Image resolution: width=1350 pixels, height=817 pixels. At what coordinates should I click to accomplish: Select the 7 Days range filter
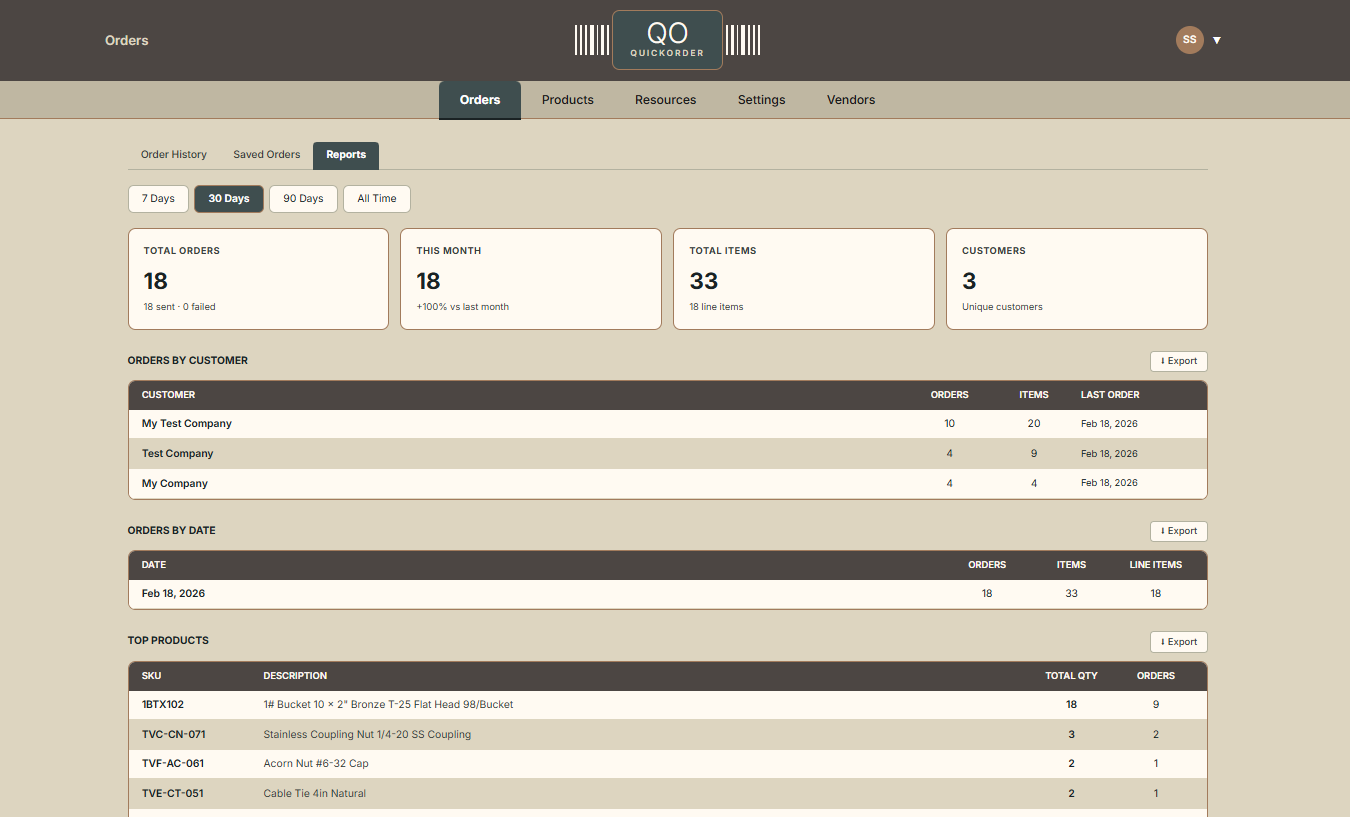[158, 199]
